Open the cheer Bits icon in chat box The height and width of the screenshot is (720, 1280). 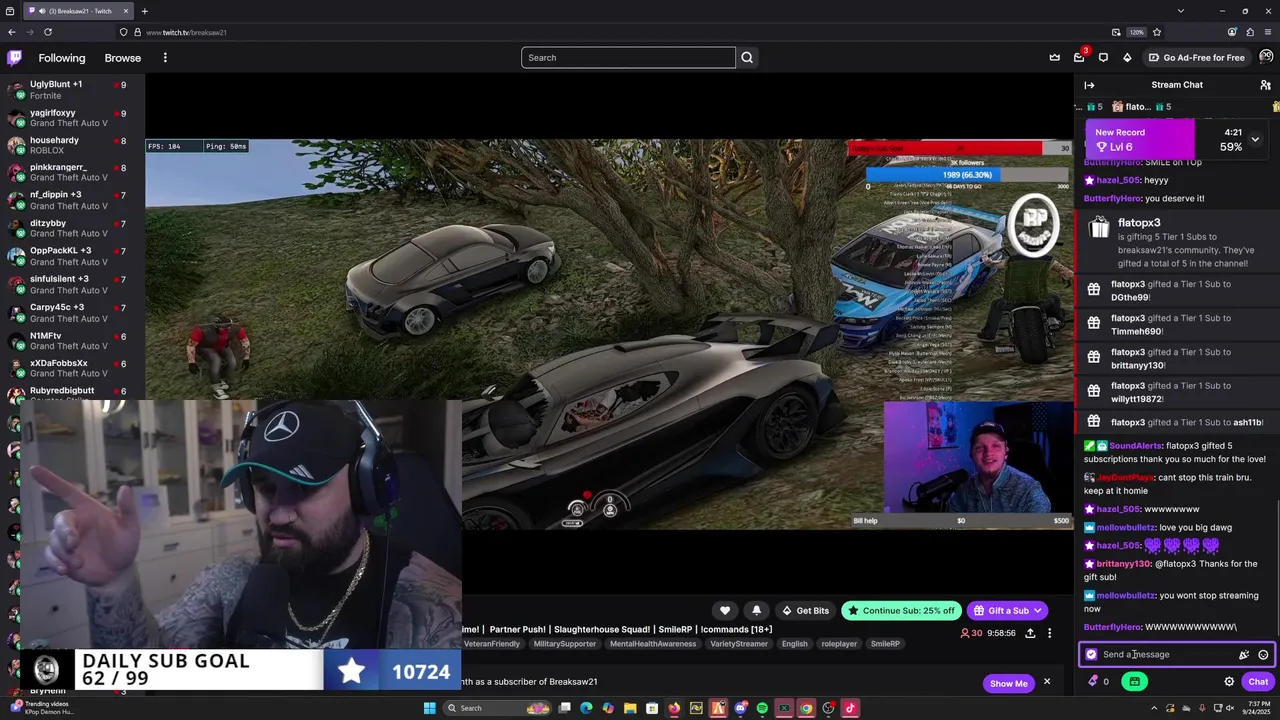(x=1244, y=655)
